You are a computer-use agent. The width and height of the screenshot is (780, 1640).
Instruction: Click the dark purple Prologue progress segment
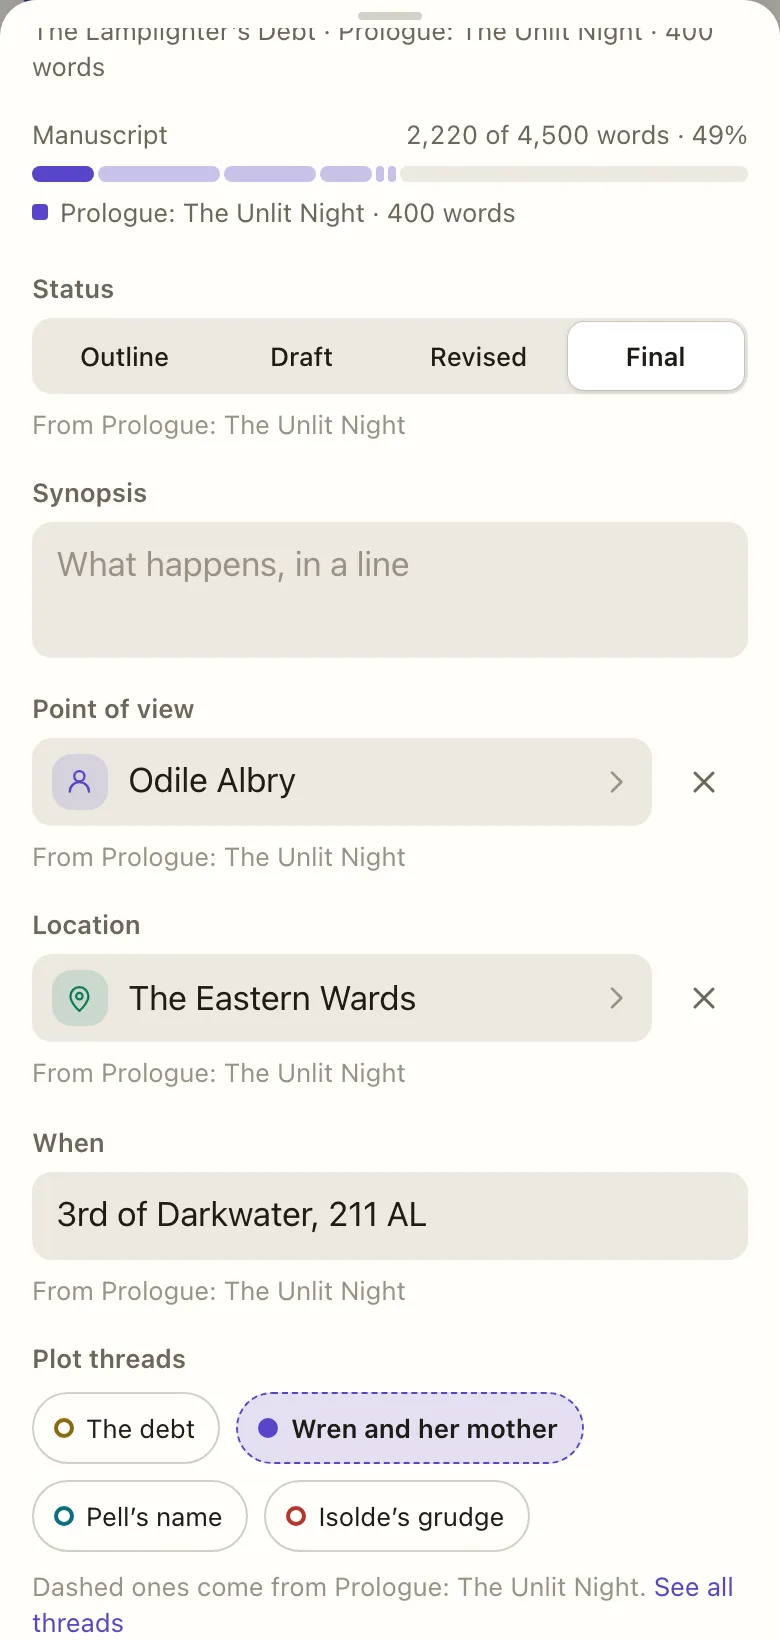click(63, 174)
